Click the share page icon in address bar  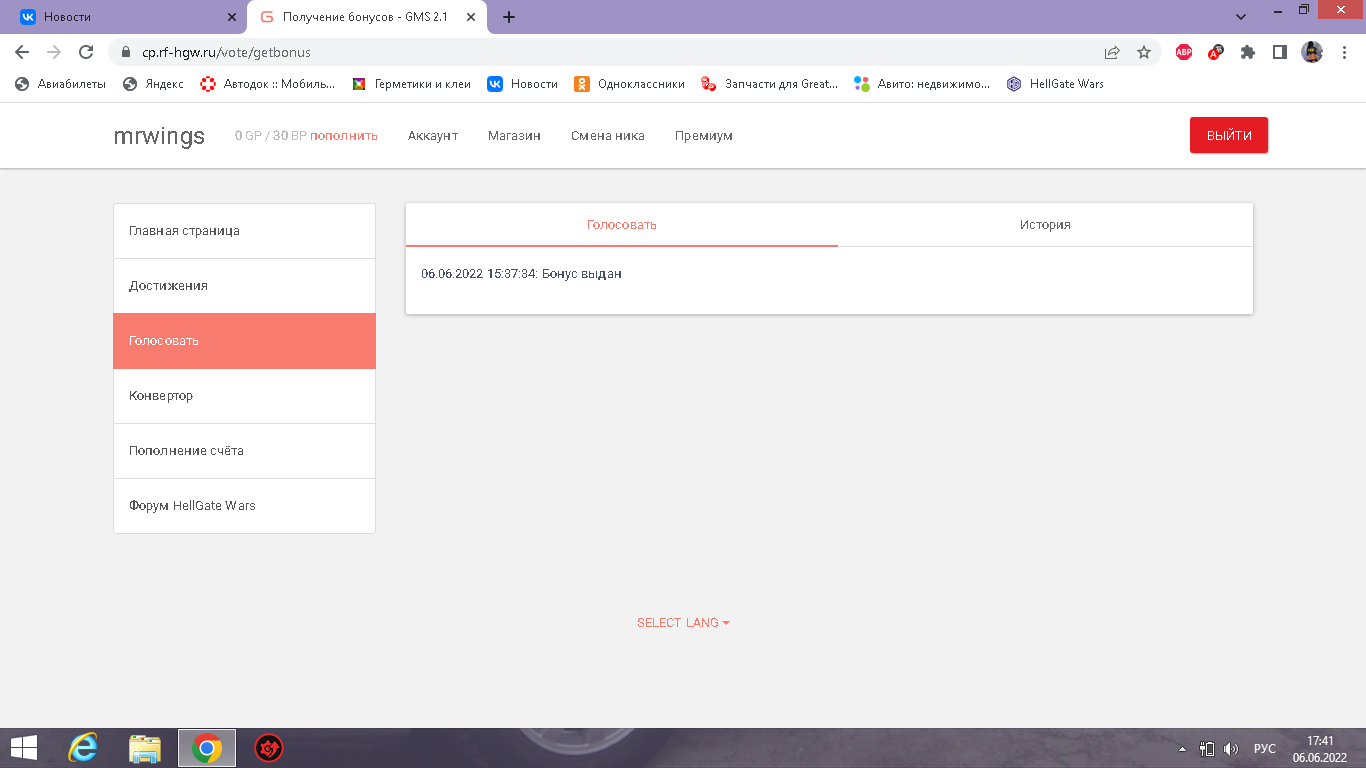tap(1112, 52)
